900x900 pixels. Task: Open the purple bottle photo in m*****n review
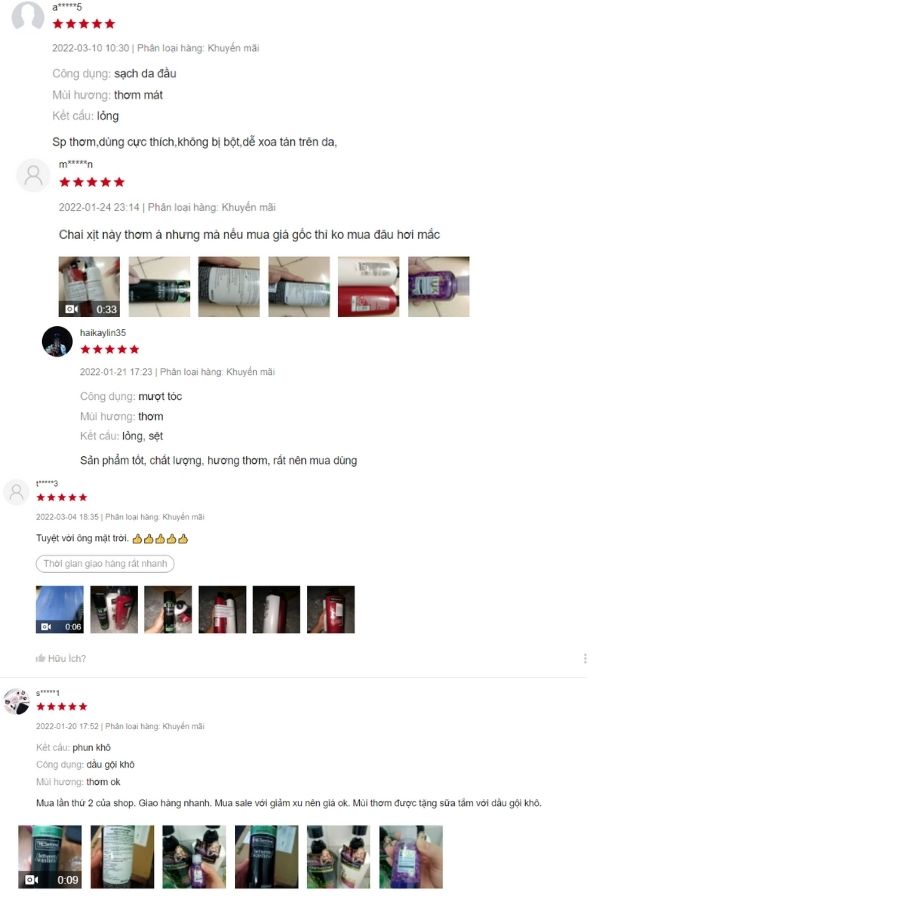(x=439, y=286)
